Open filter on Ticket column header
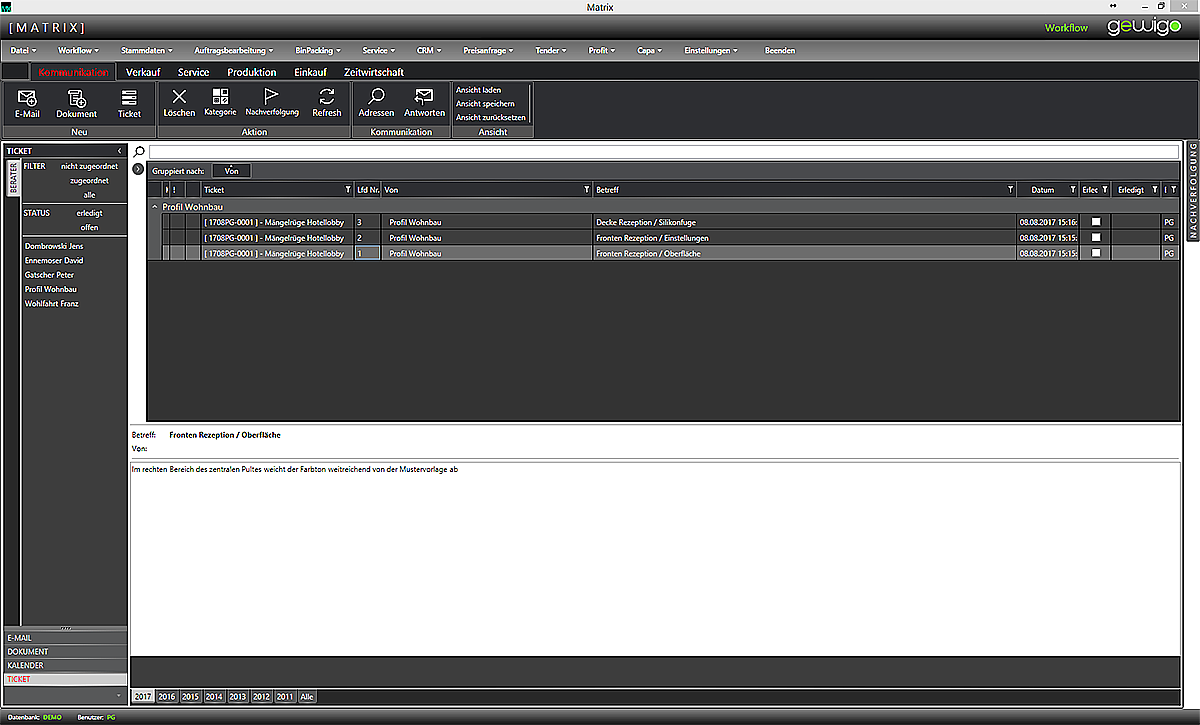This screenshot has height=725, width=1200. click(x=348, y=189)
